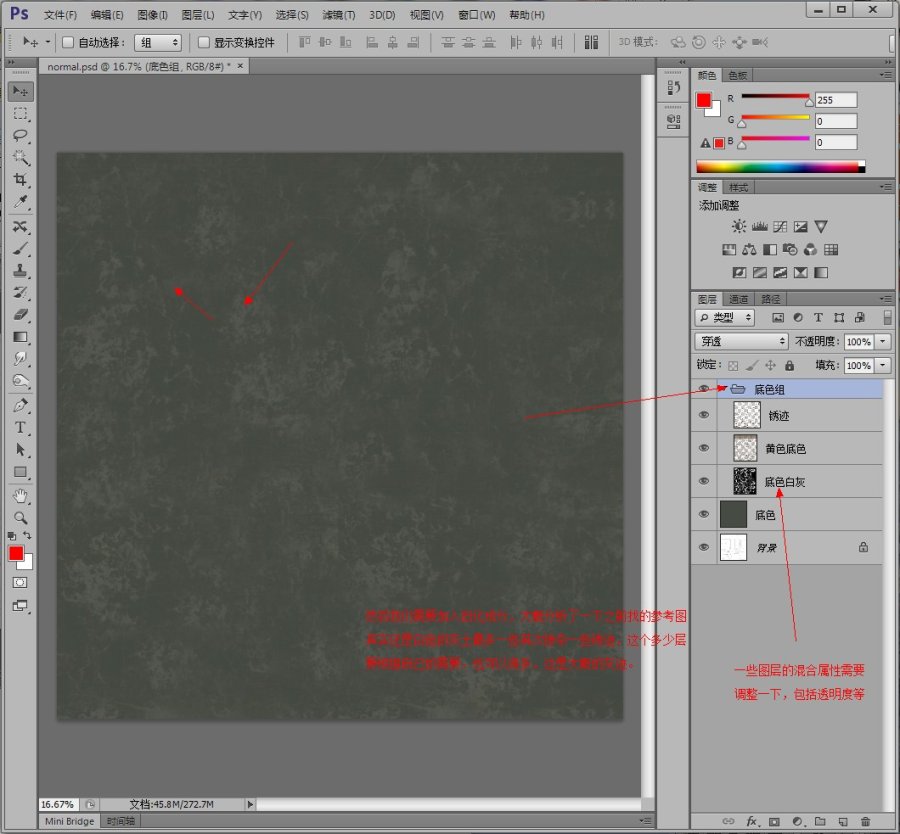The width and height of the screenshot is (900, 834).
Task: Select the Hand tool
Action: point(20,496)
